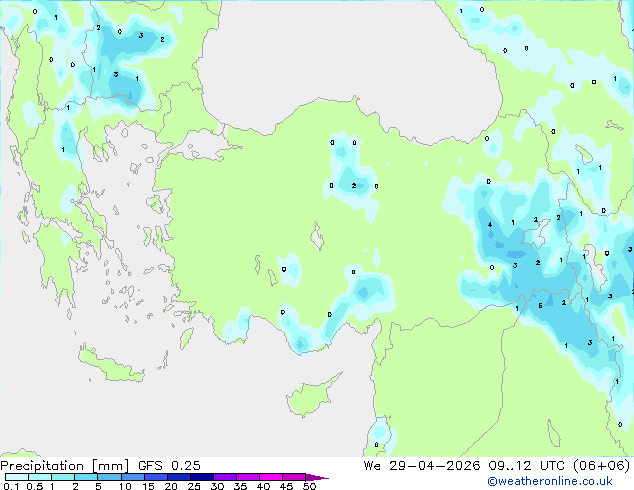Screen dimensions: 634x490
Task: Choose the 10–15 mm legend color segment
Action: coord(132,477)
